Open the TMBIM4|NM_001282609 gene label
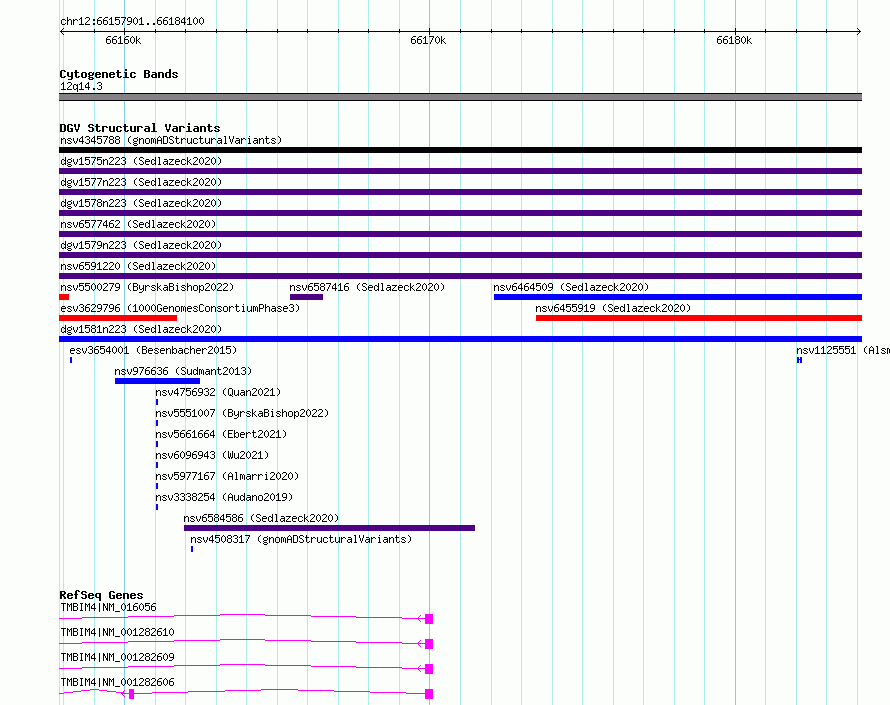Viewport: 890px width, 705px height. click(117, 657)
